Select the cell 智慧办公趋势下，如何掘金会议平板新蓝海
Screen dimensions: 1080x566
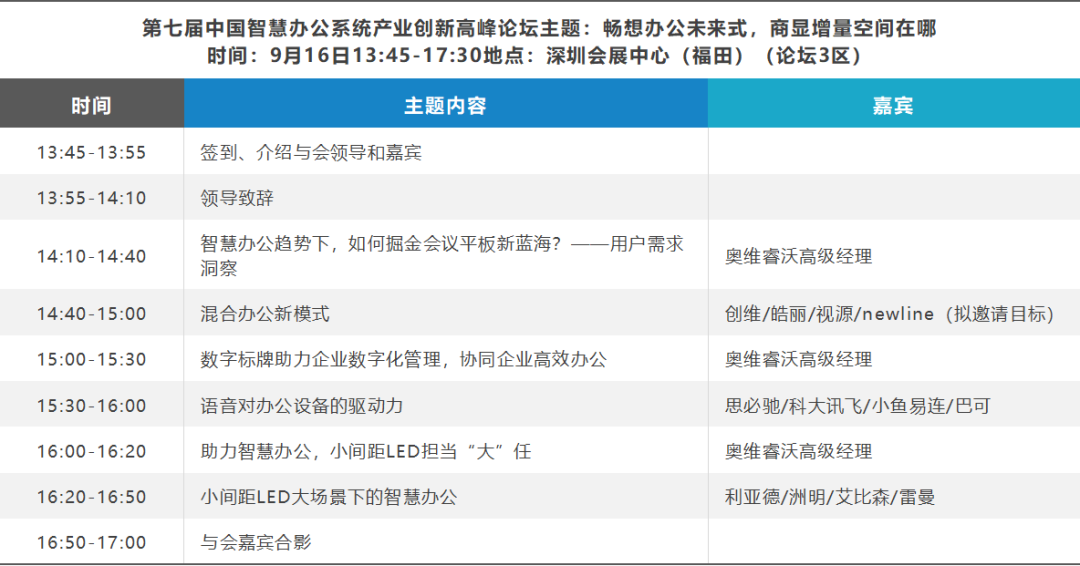(446, 255)
